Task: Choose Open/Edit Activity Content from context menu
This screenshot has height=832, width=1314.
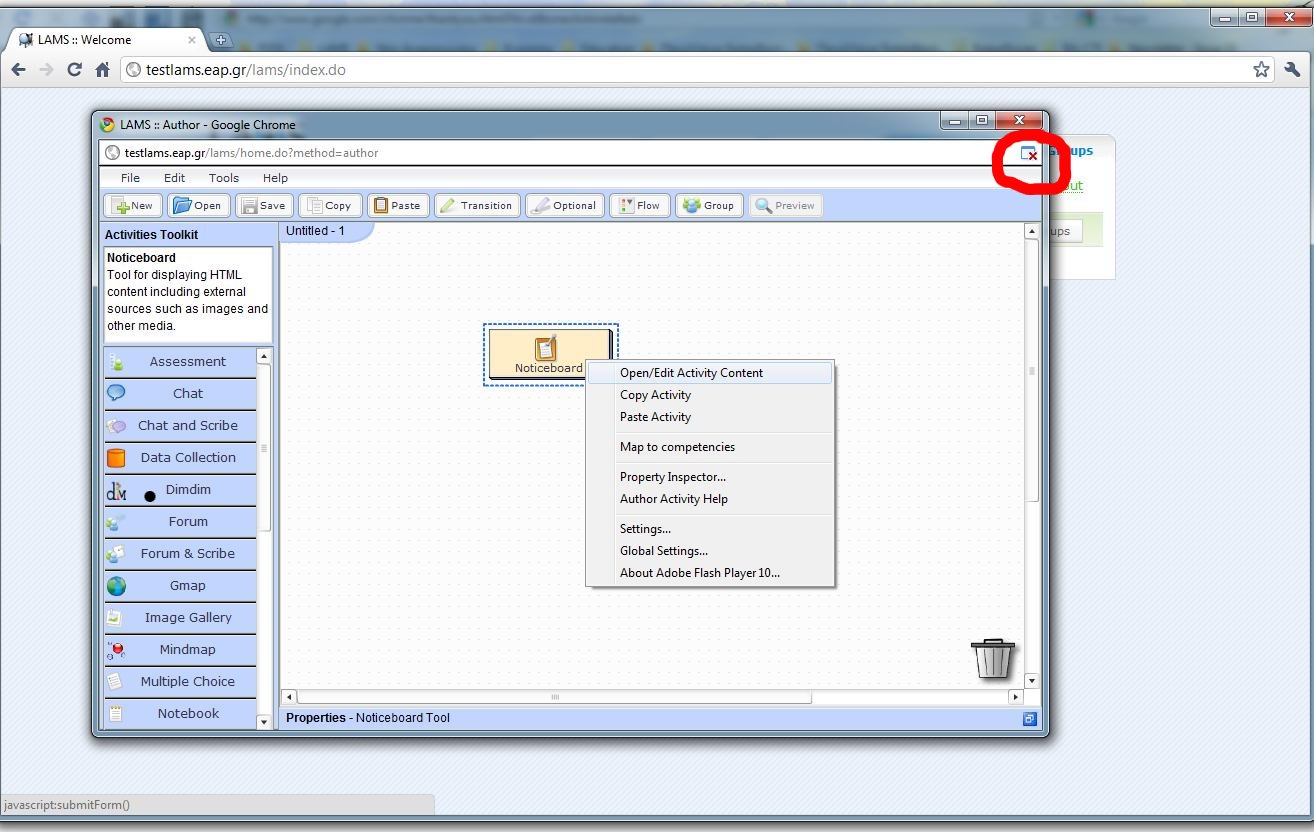Action: click(x=691, y=373)
